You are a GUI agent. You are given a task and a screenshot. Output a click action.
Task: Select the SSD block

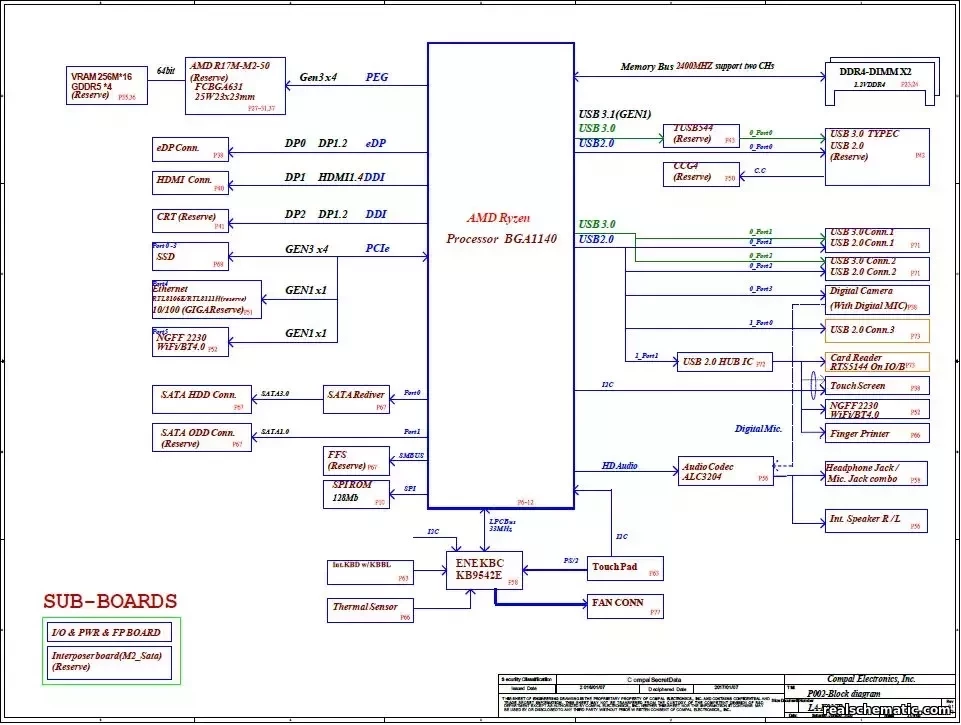190,256
